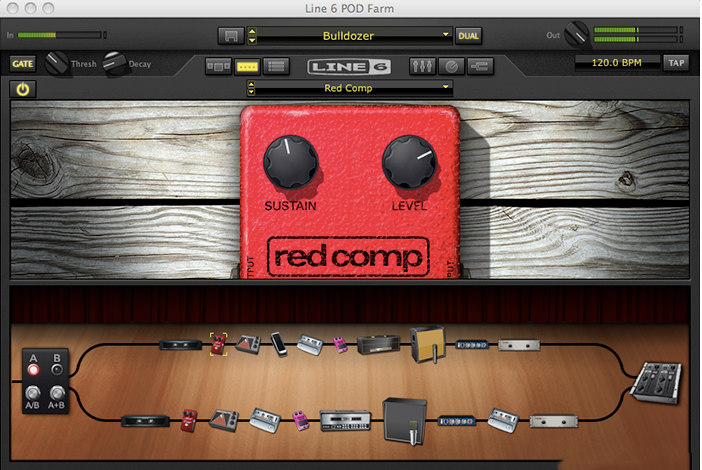Click the 120.0 BPM tempo field
The width and height of the screenshot is (702, 470).
pos(617,63)
